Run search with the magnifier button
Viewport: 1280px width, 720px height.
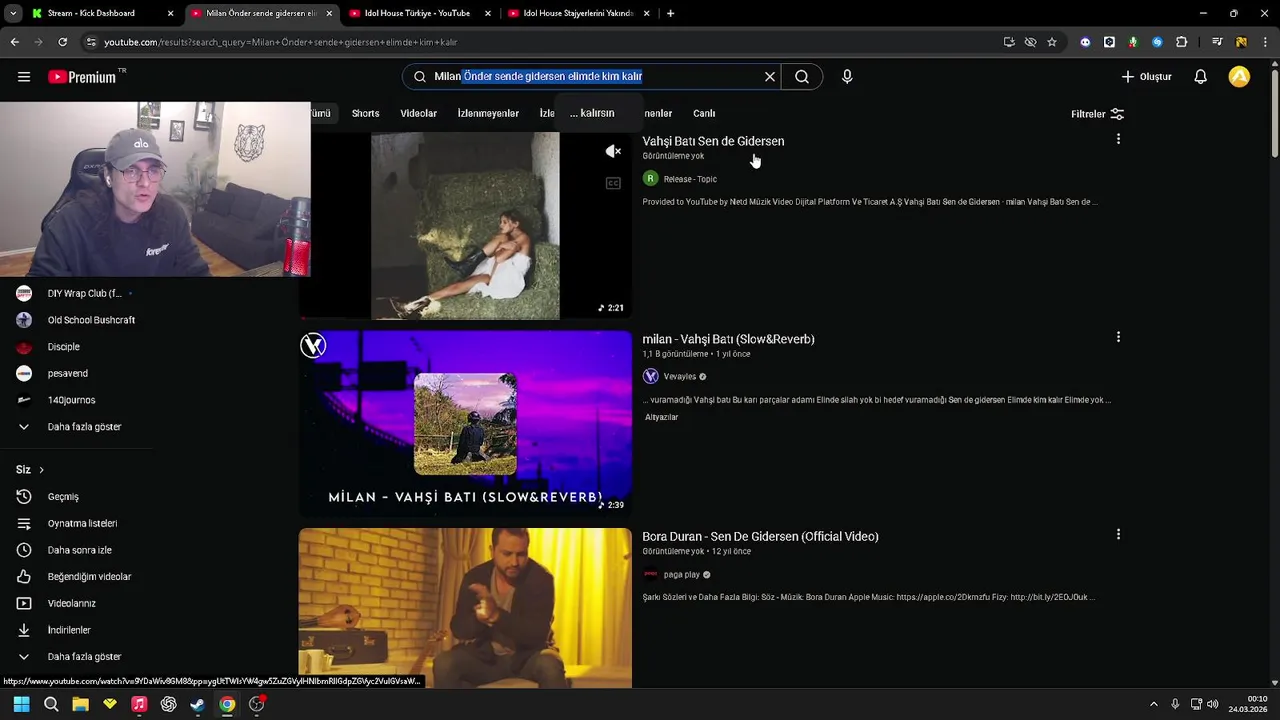[x=802, y=77]
